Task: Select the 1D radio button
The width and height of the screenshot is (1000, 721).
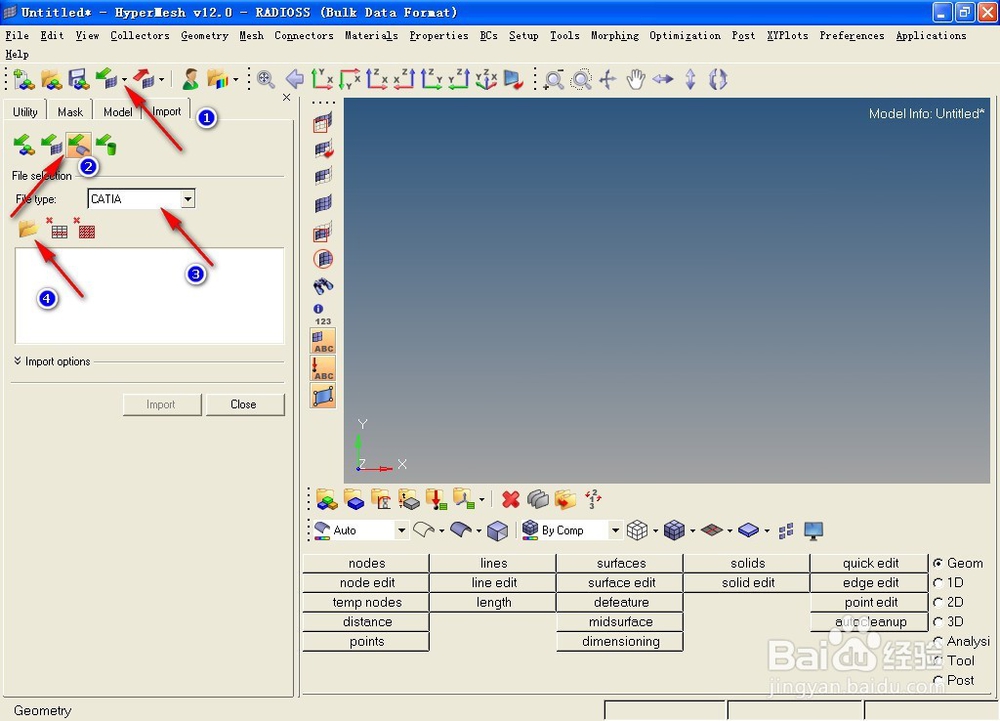Action: coord(938,583)
